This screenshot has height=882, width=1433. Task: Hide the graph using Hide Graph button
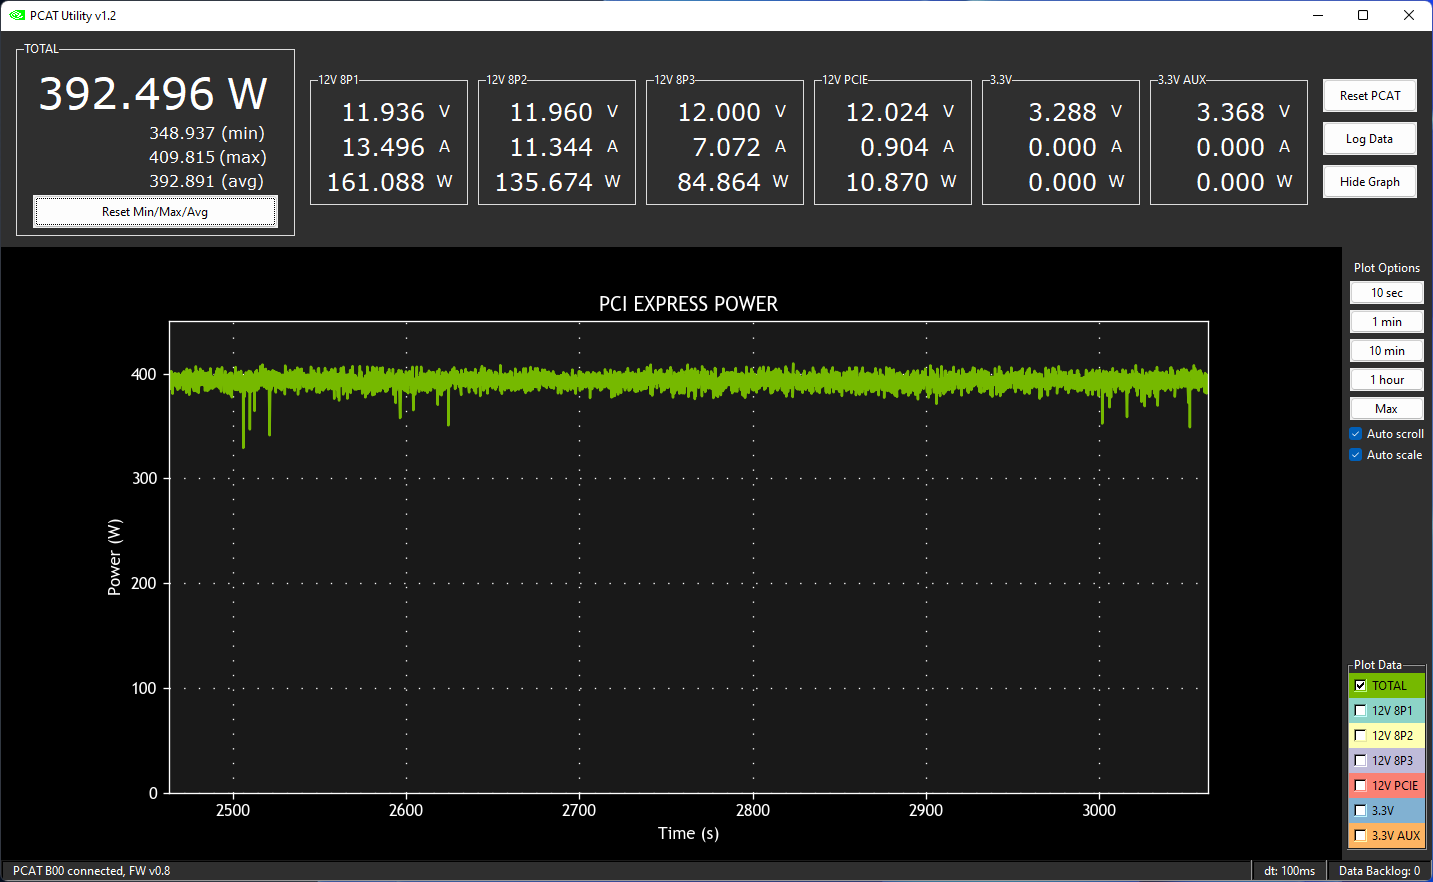coord(1369,182)
